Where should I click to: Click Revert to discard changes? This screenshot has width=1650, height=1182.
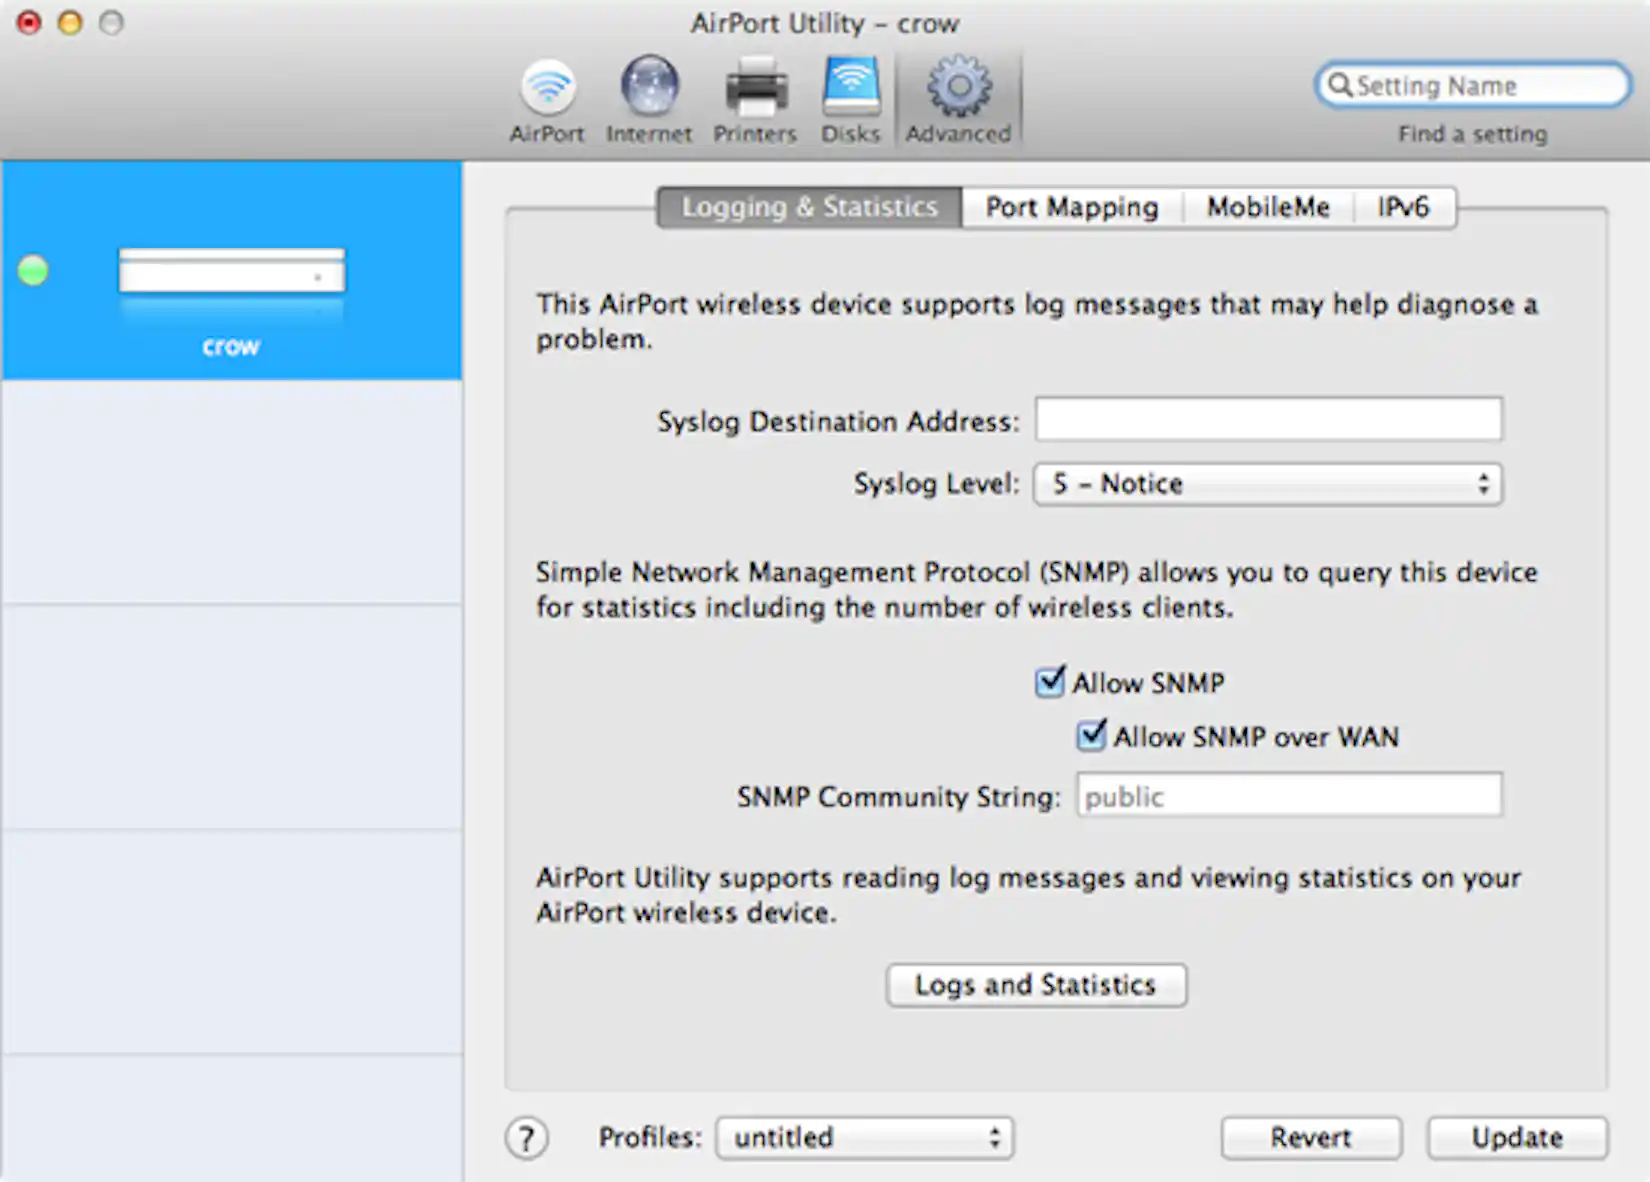click(1311, 1137)
